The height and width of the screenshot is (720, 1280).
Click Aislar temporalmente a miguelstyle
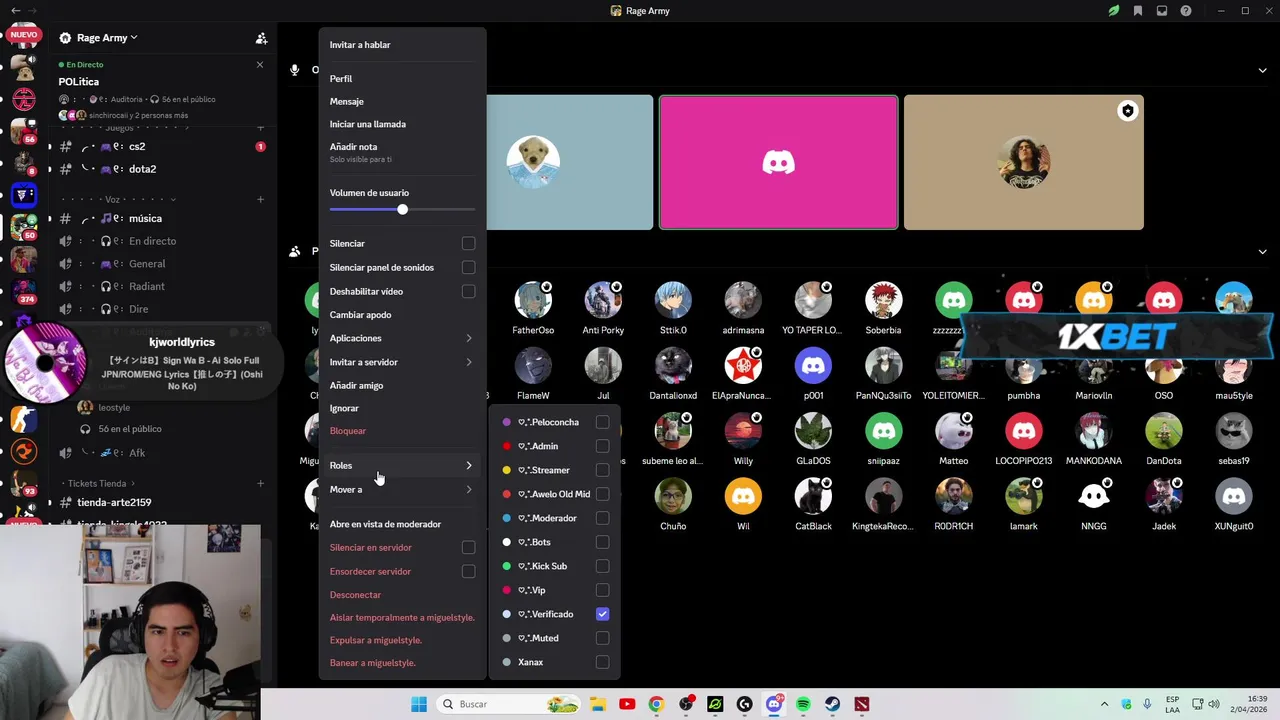402,617
